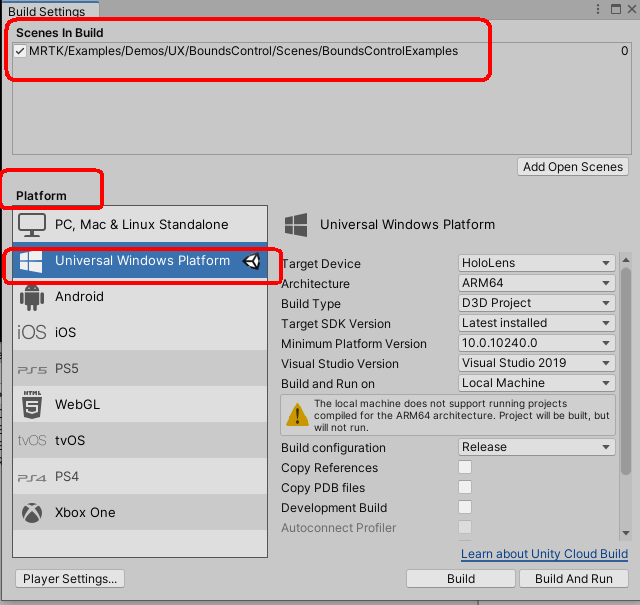Open Player Settings

click(x=70, y=579)
